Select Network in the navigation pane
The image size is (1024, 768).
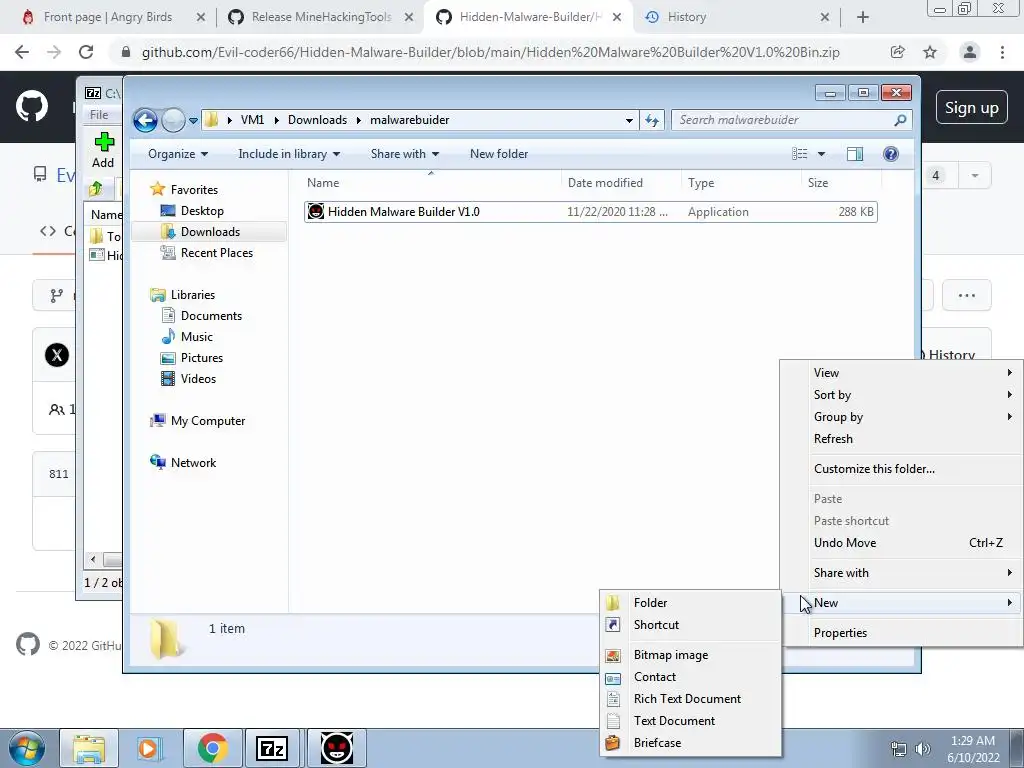pyautogui.click(x=193, y=463)
